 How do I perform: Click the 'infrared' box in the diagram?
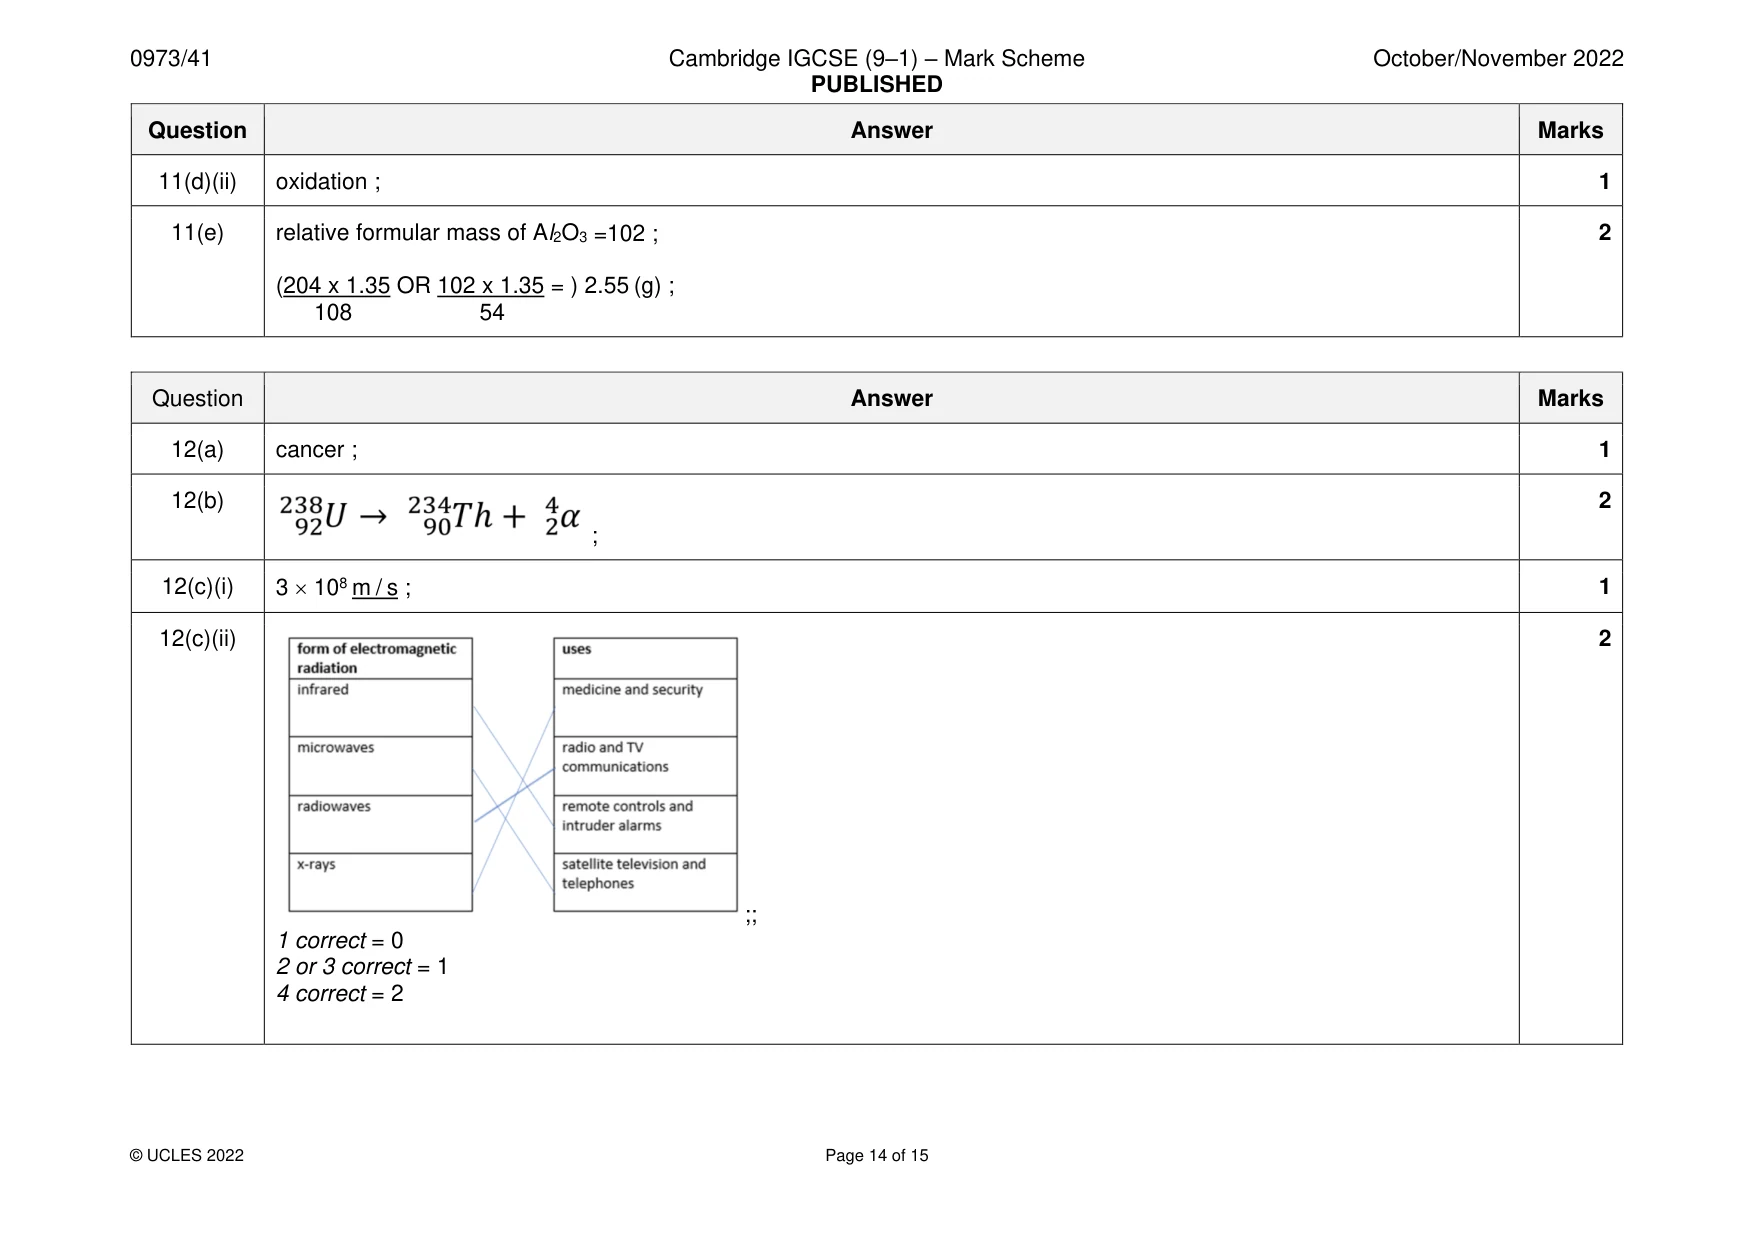tap(380, 708)
